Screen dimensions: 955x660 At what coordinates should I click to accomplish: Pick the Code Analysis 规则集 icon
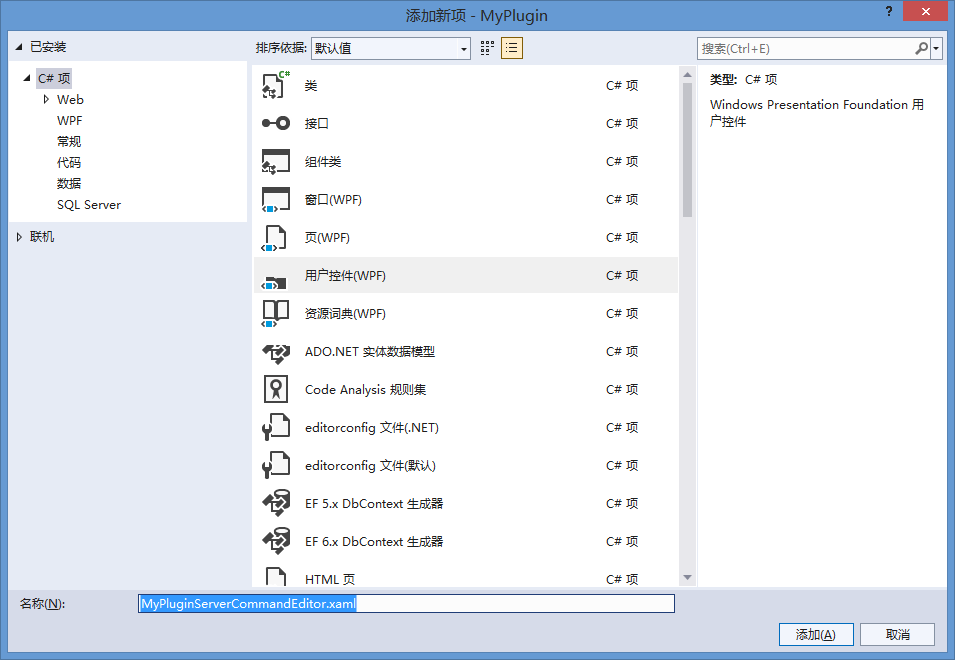point(276,389)
